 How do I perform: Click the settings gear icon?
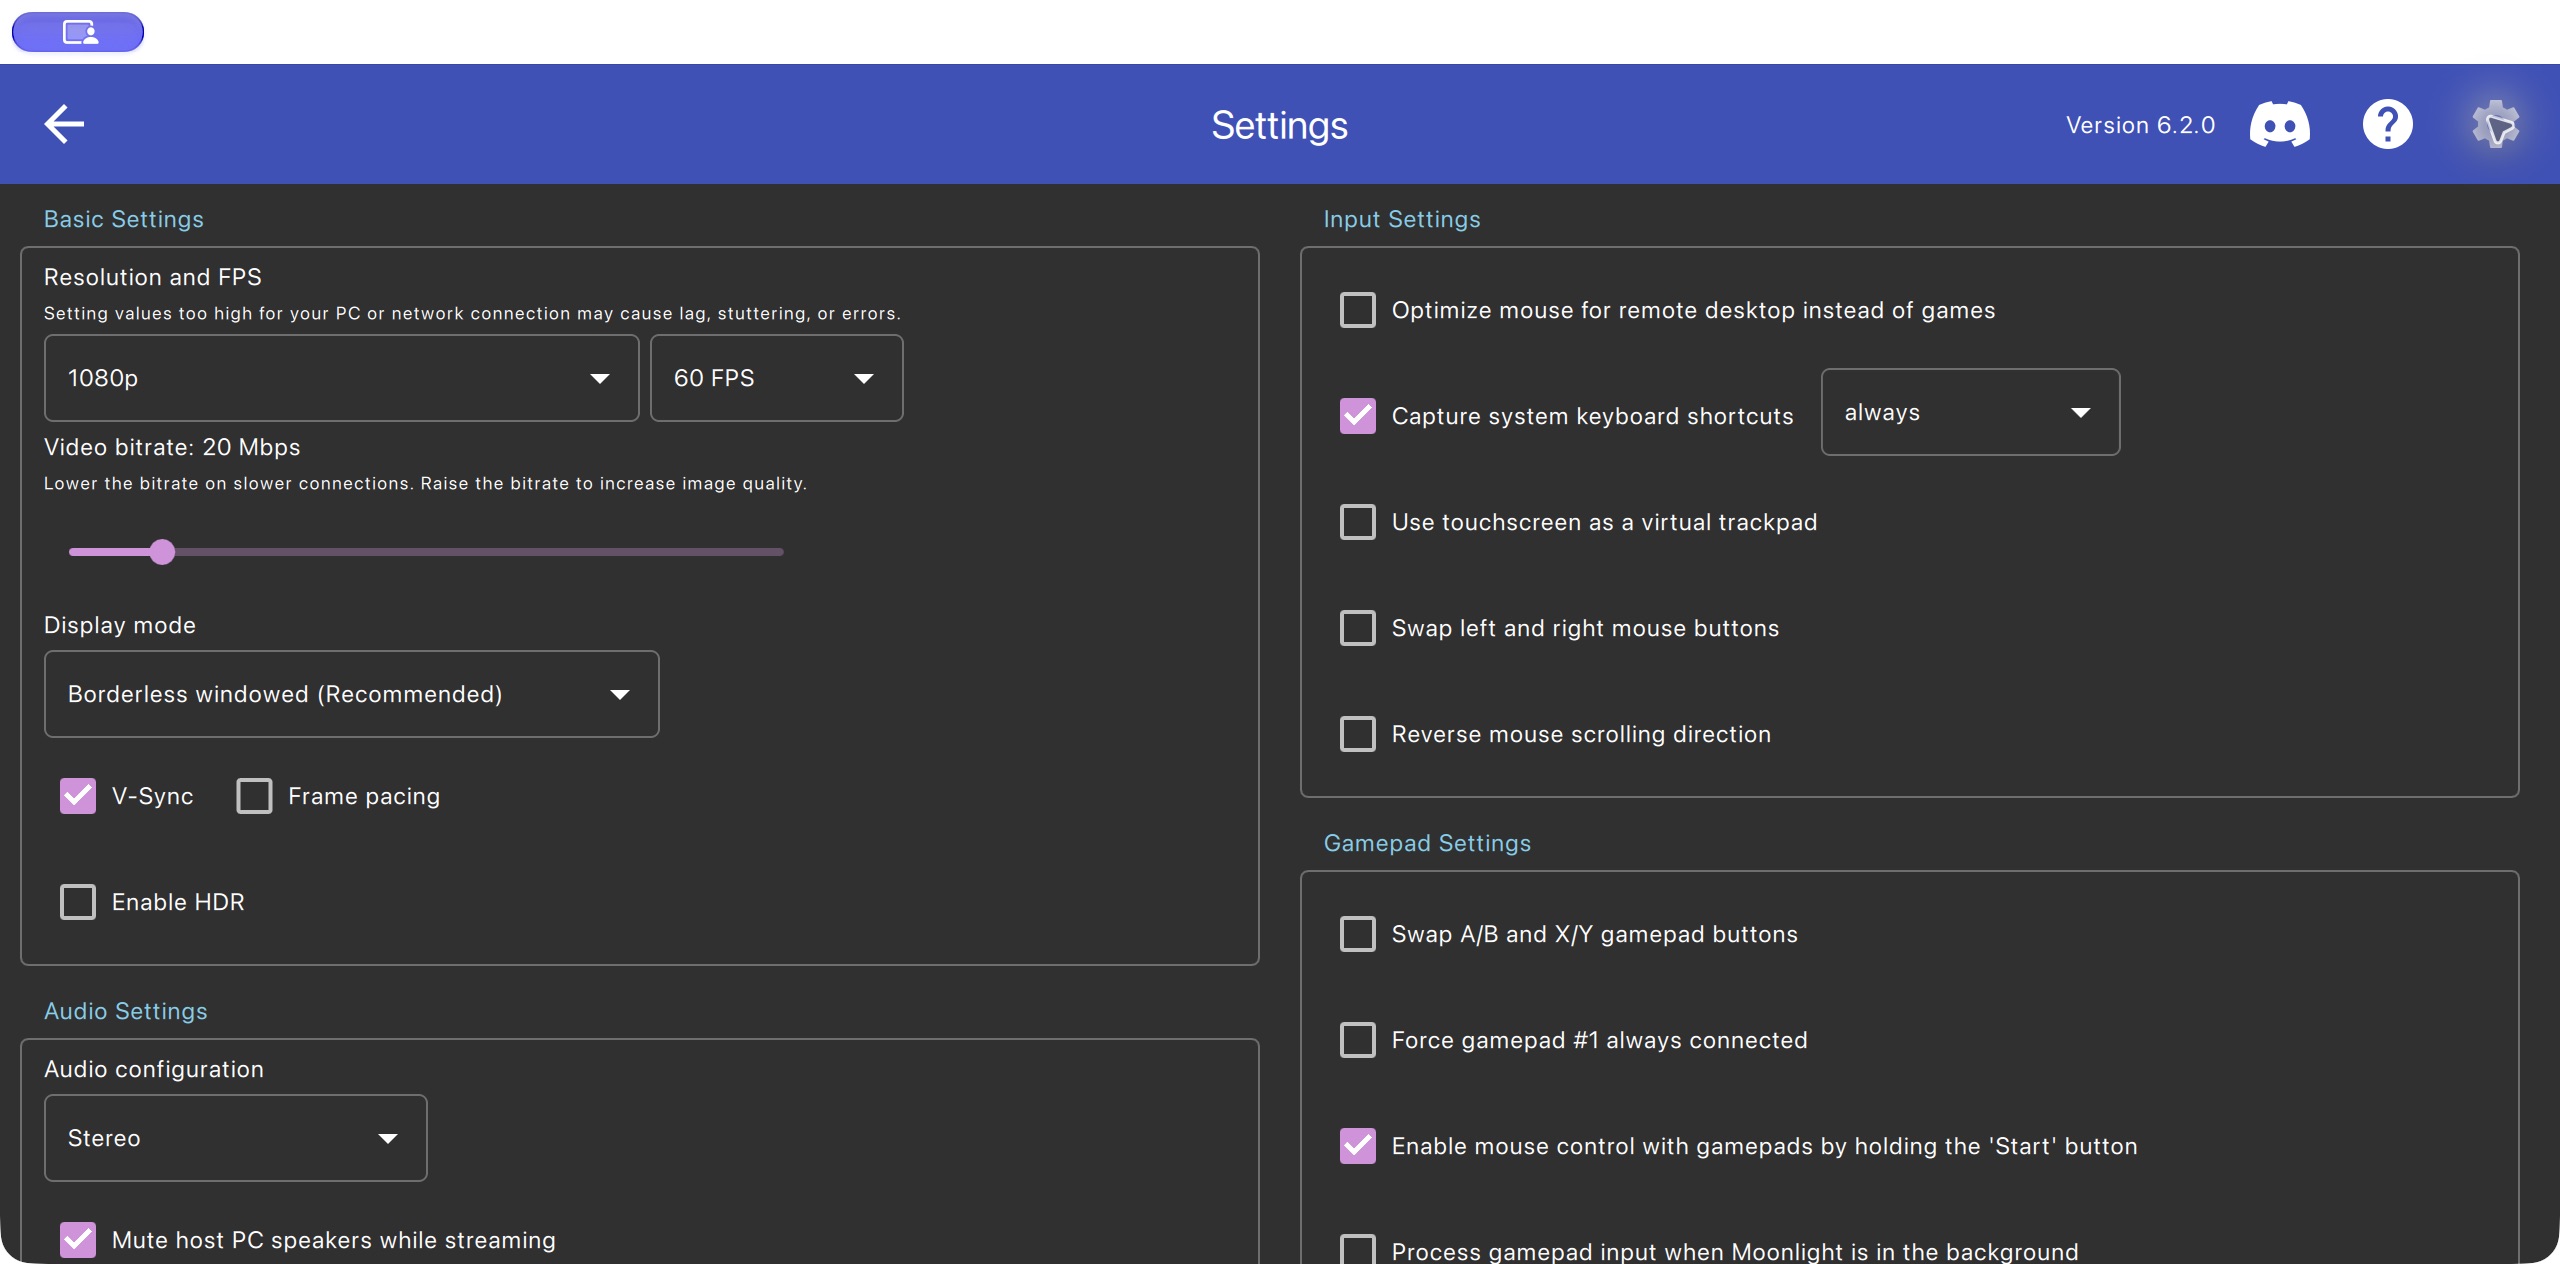click(x=2495, y=125)
